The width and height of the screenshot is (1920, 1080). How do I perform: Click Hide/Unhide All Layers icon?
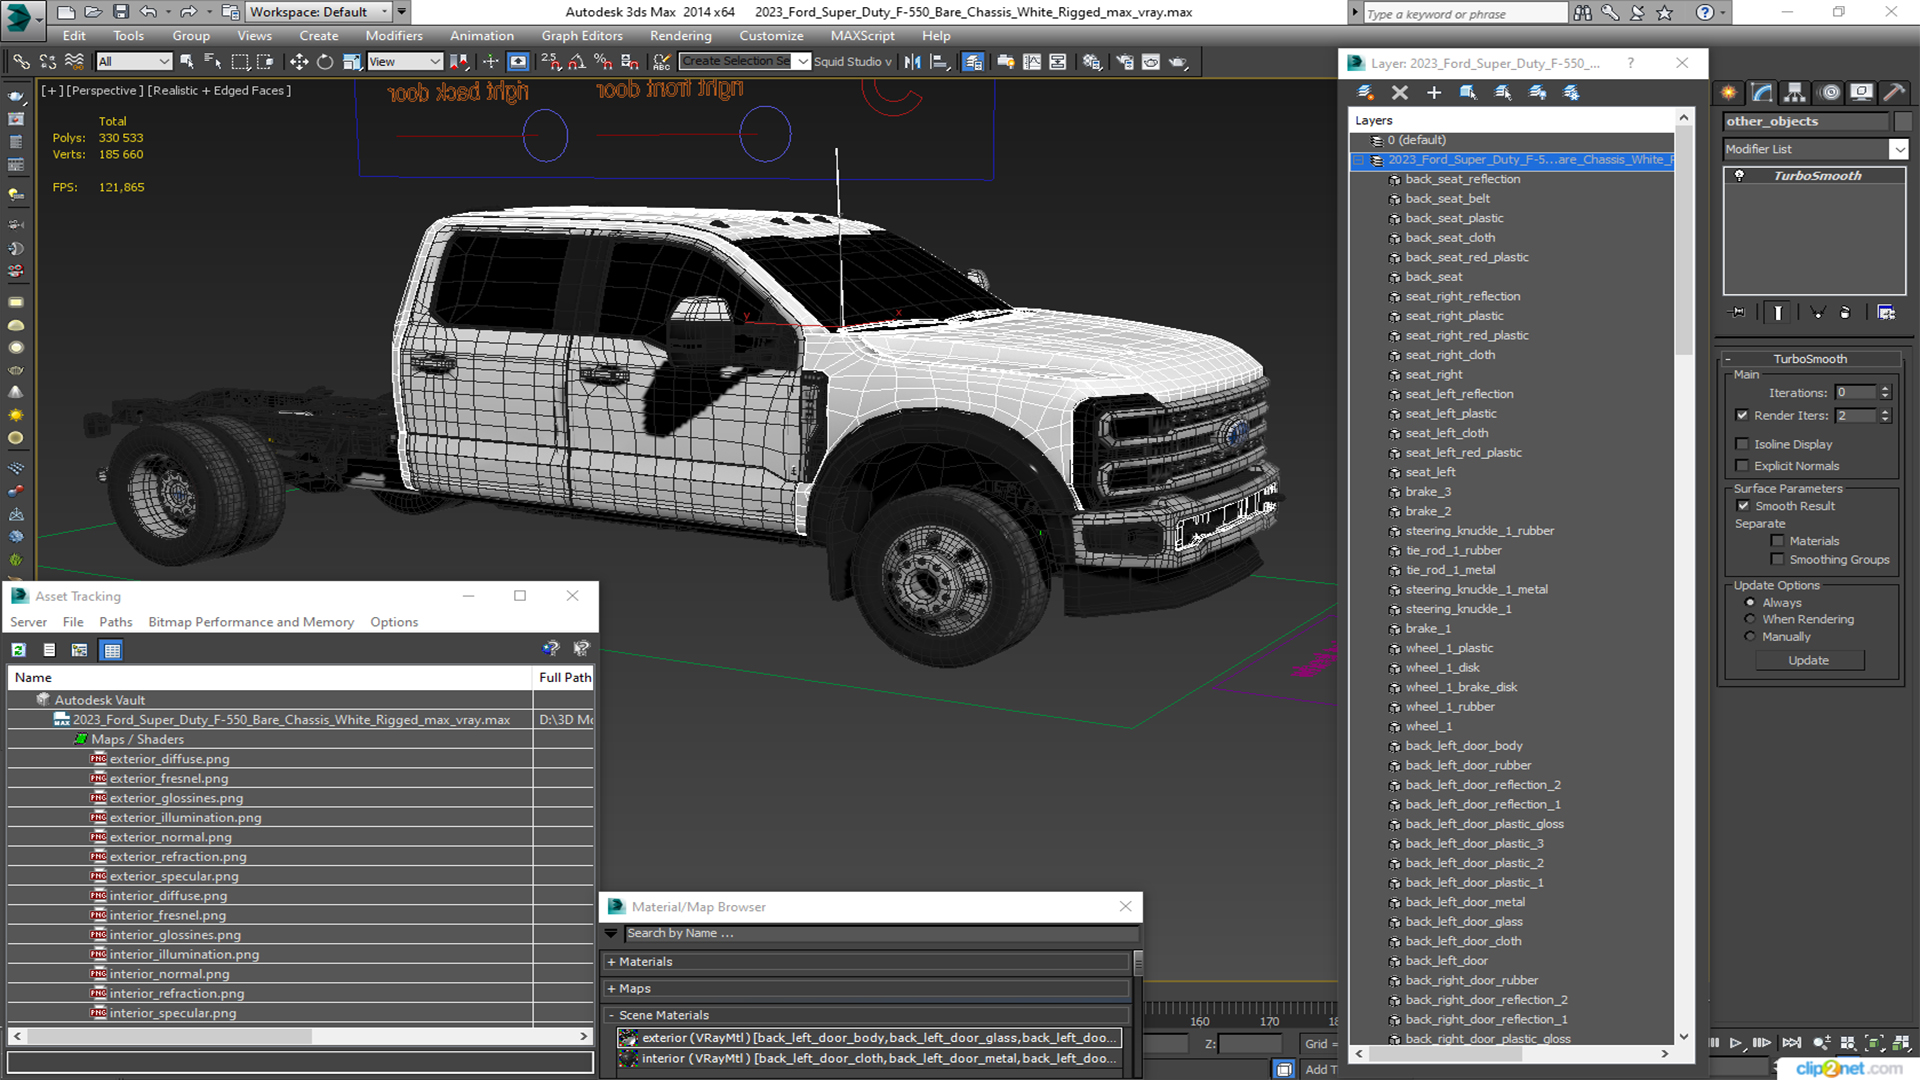tap(1538, 92)
